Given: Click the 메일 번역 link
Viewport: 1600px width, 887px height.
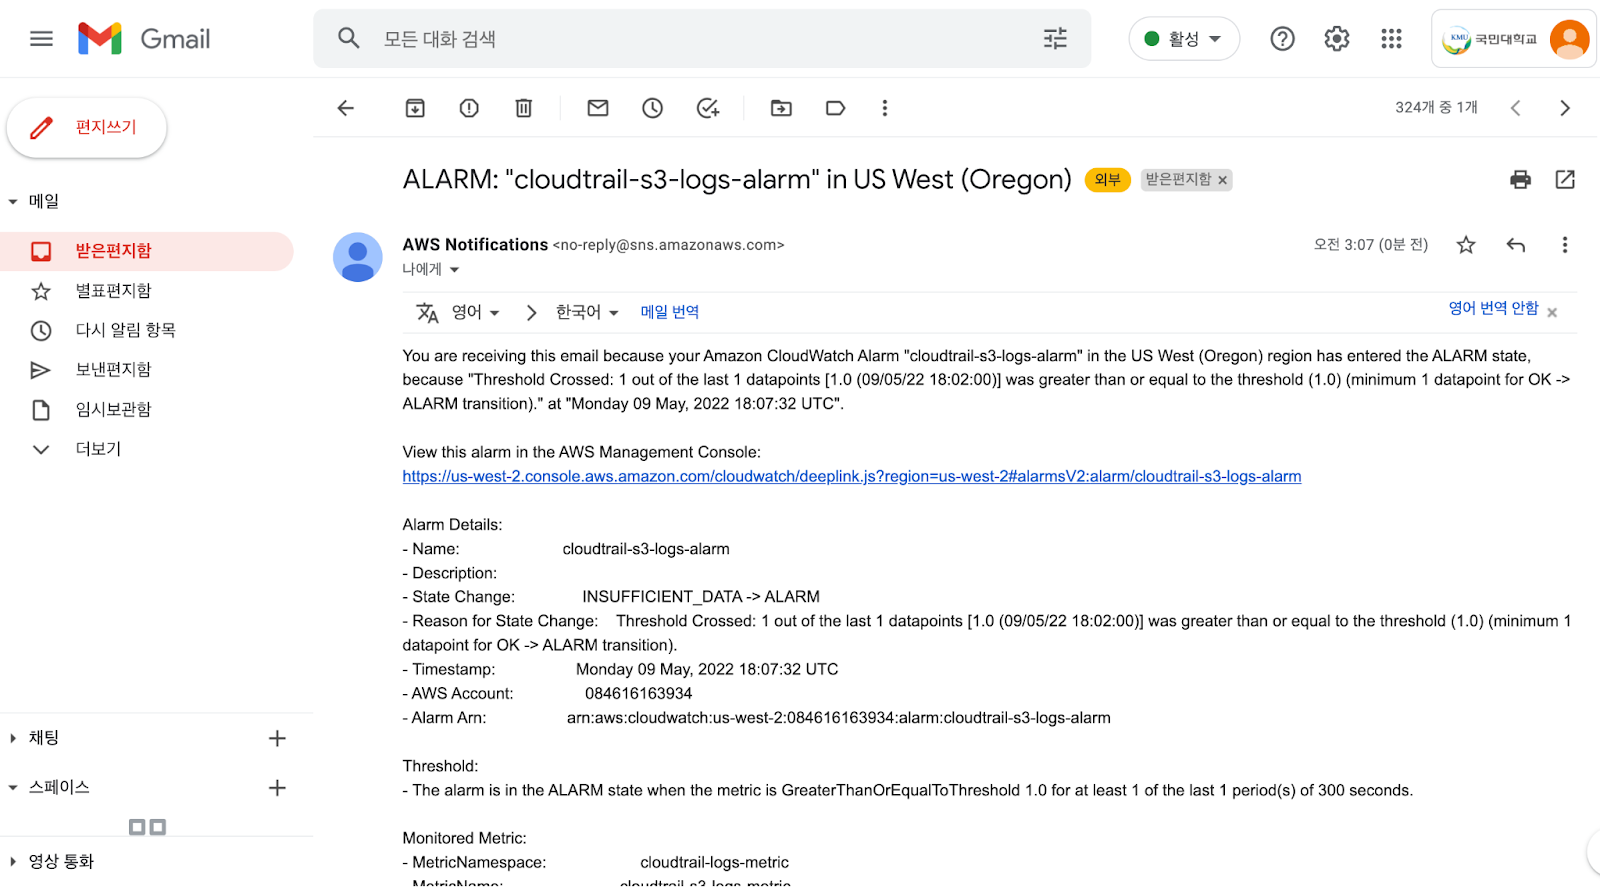Looking at the screenshot, I should click(670, 313).
